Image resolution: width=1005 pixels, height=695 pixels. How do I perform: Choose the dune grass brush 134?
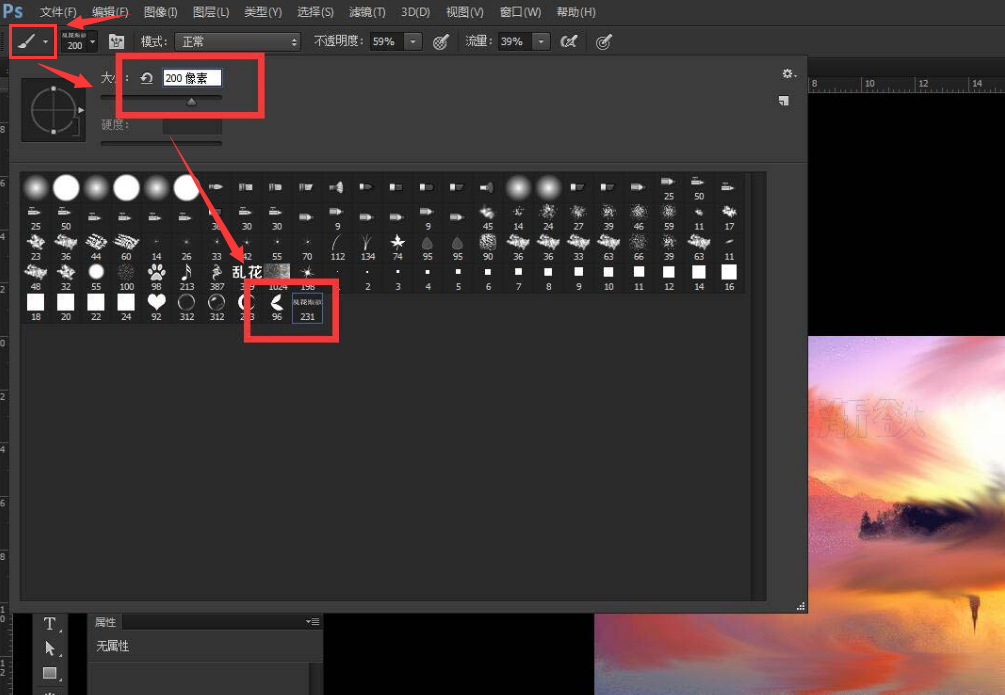point(367,247)
